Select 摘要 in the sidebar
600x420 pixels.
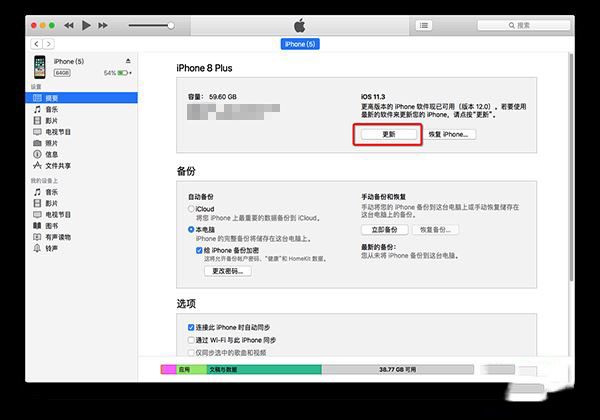[x=51, y=95]
